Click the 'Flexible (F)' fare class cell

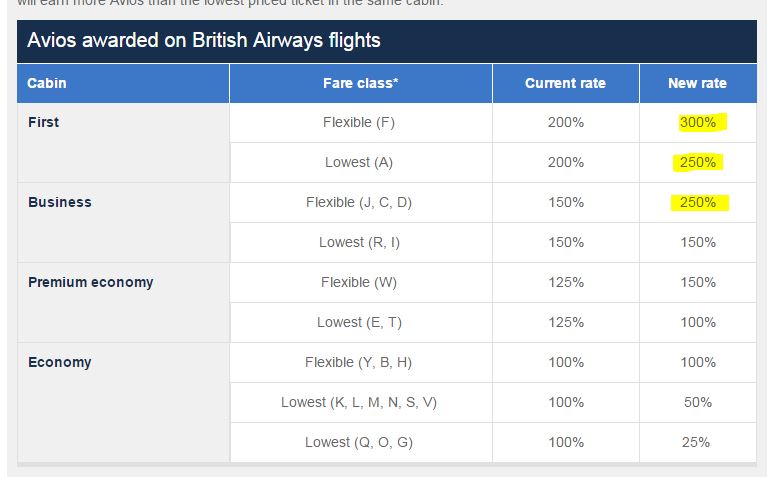click(360, 122)
